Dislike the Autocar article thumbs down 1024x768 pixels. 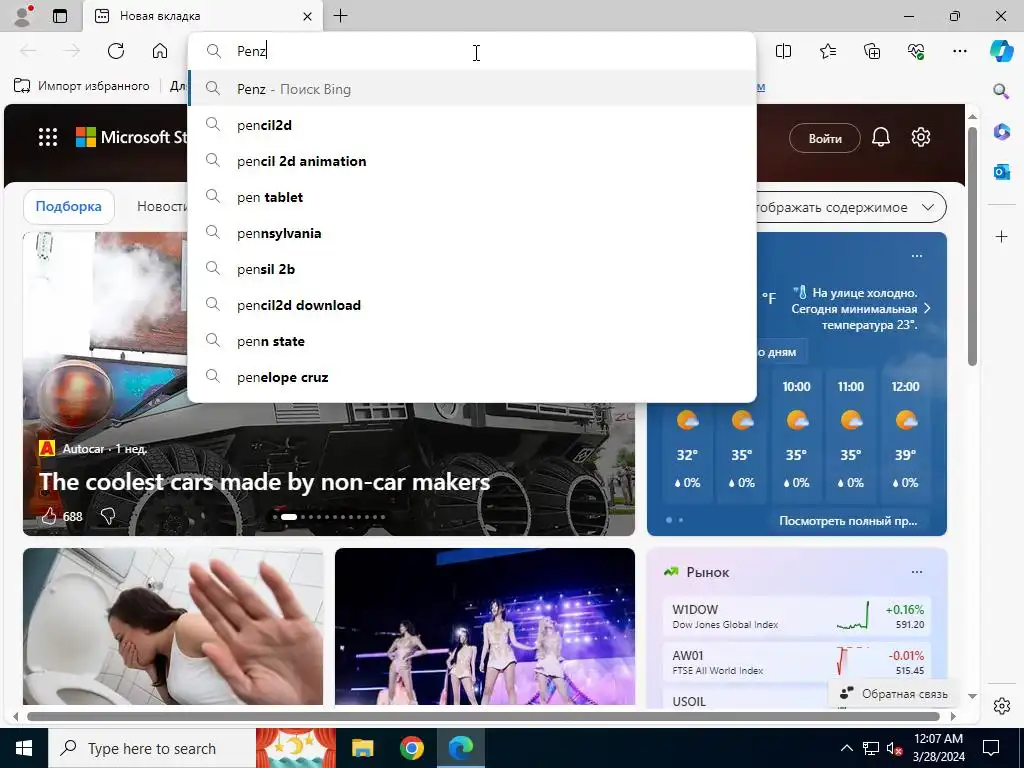click(108, 517)
